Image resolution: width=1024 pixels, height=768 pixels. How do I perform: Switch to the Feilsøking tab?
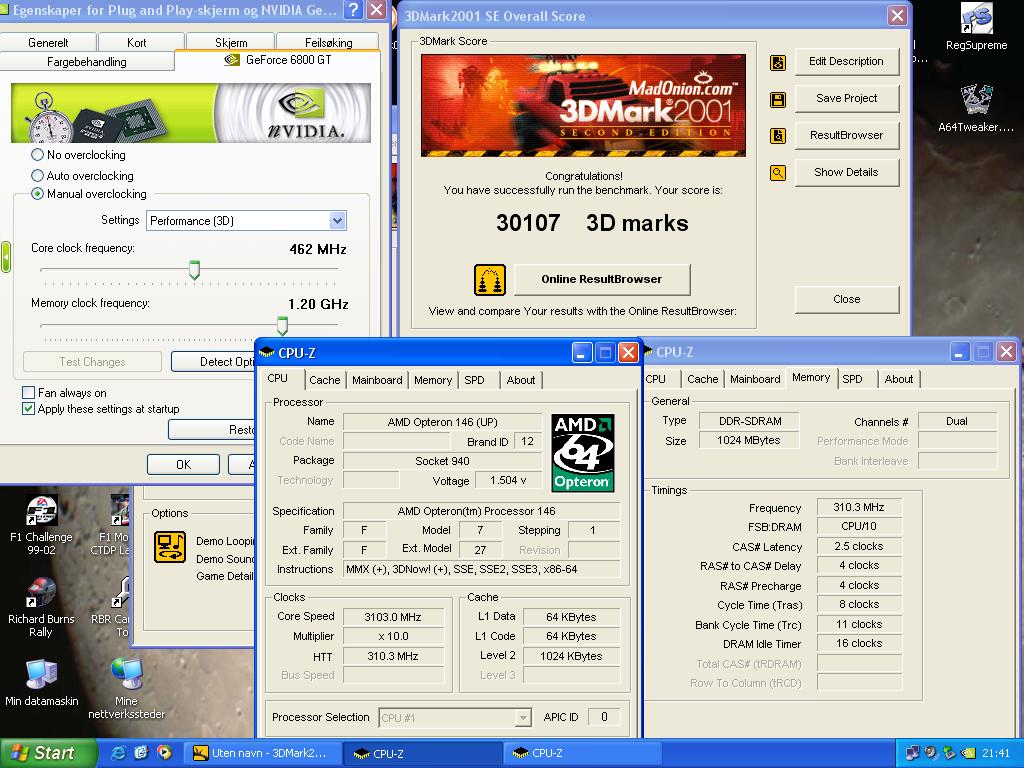coord(328,42)
